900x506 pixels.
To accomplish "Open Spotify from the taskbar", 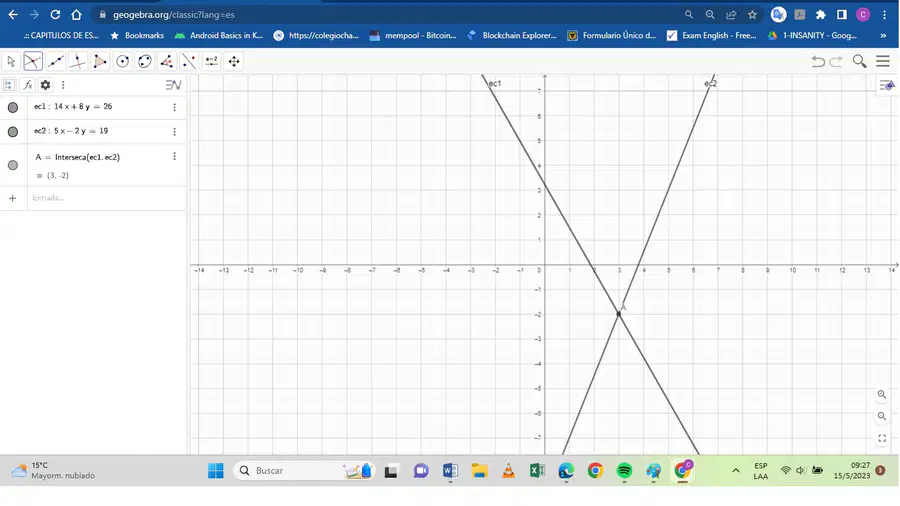I will click(x=624, y=471).
